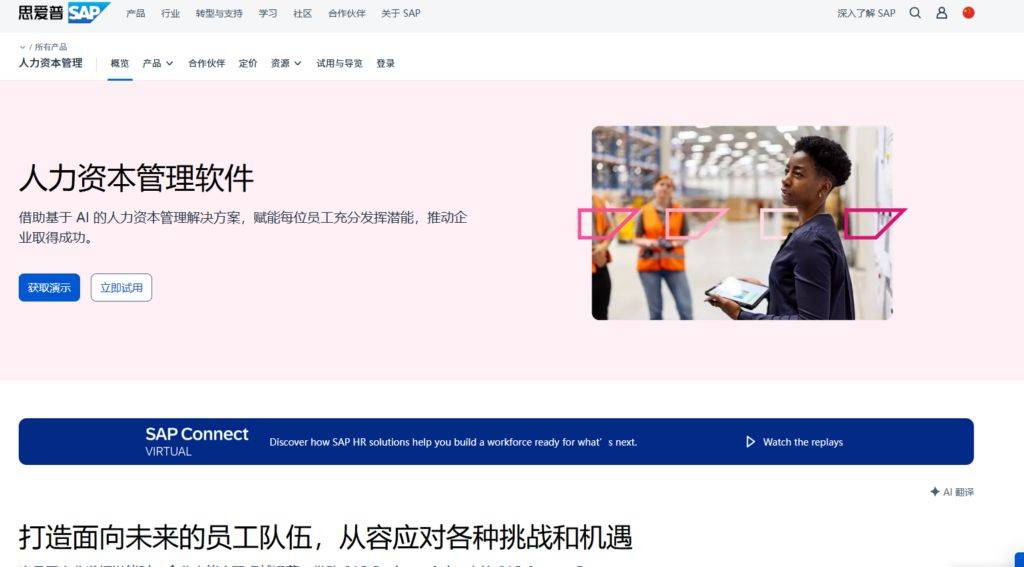Click the 获取演示 button
Screen dimensions: 1024x567
49,287
